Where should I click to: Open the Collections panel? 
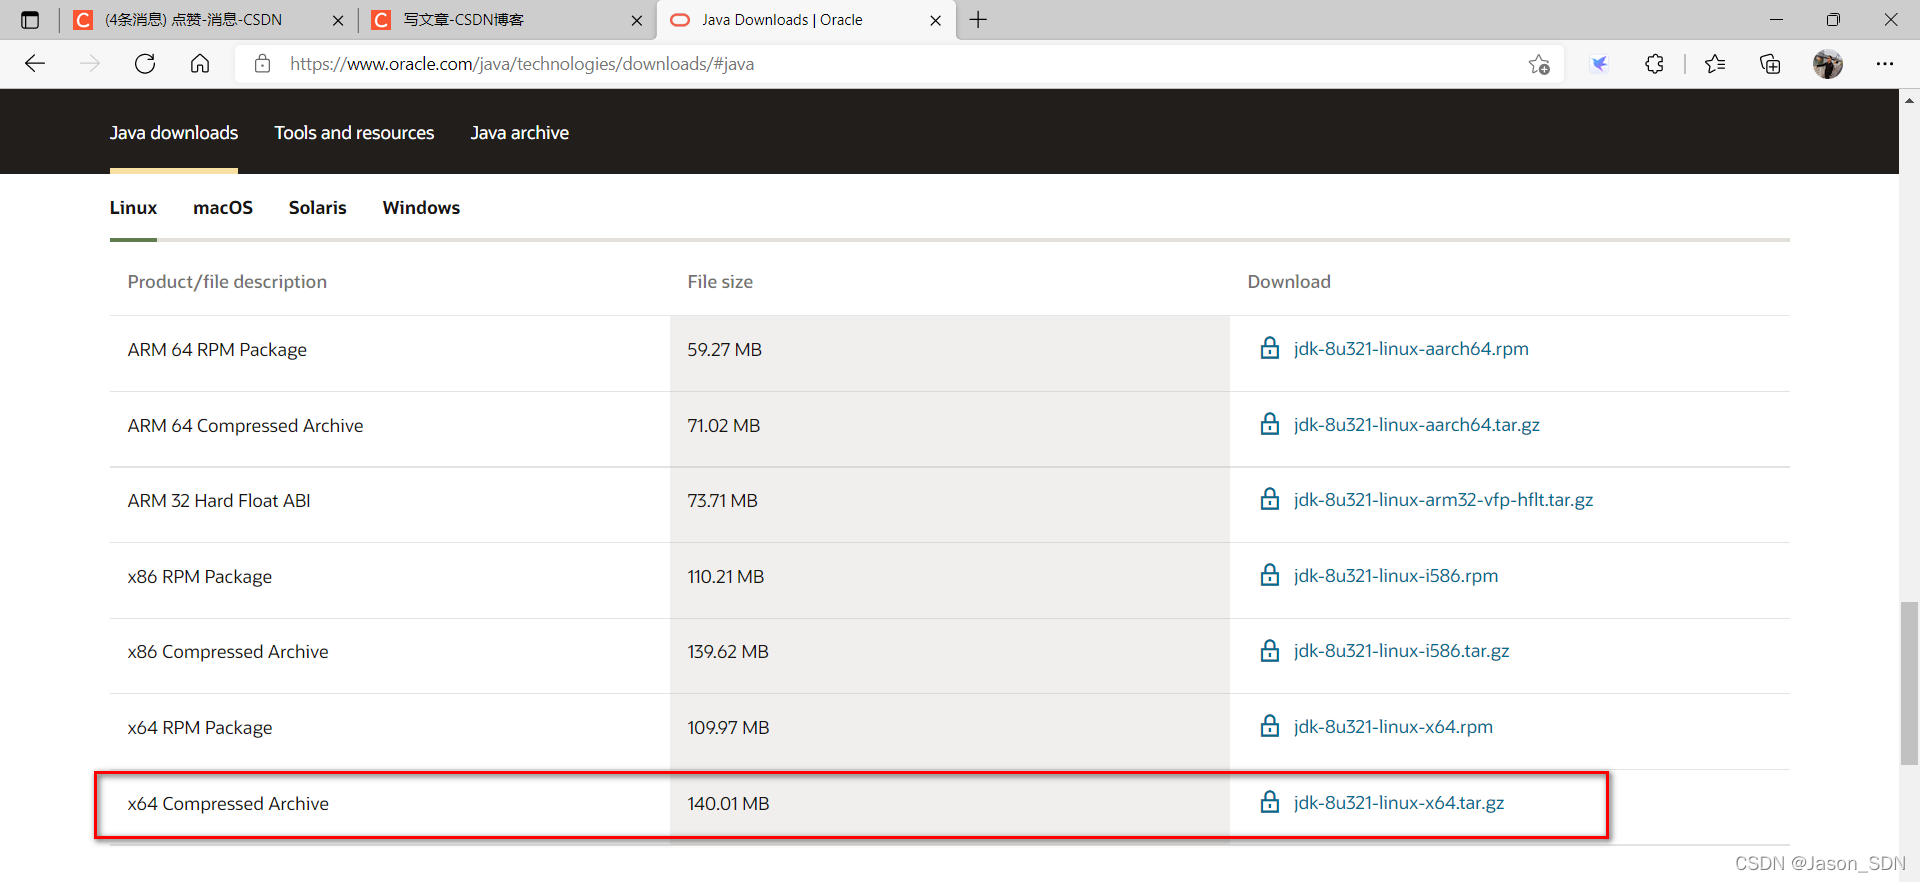[x=1770, y=64]
